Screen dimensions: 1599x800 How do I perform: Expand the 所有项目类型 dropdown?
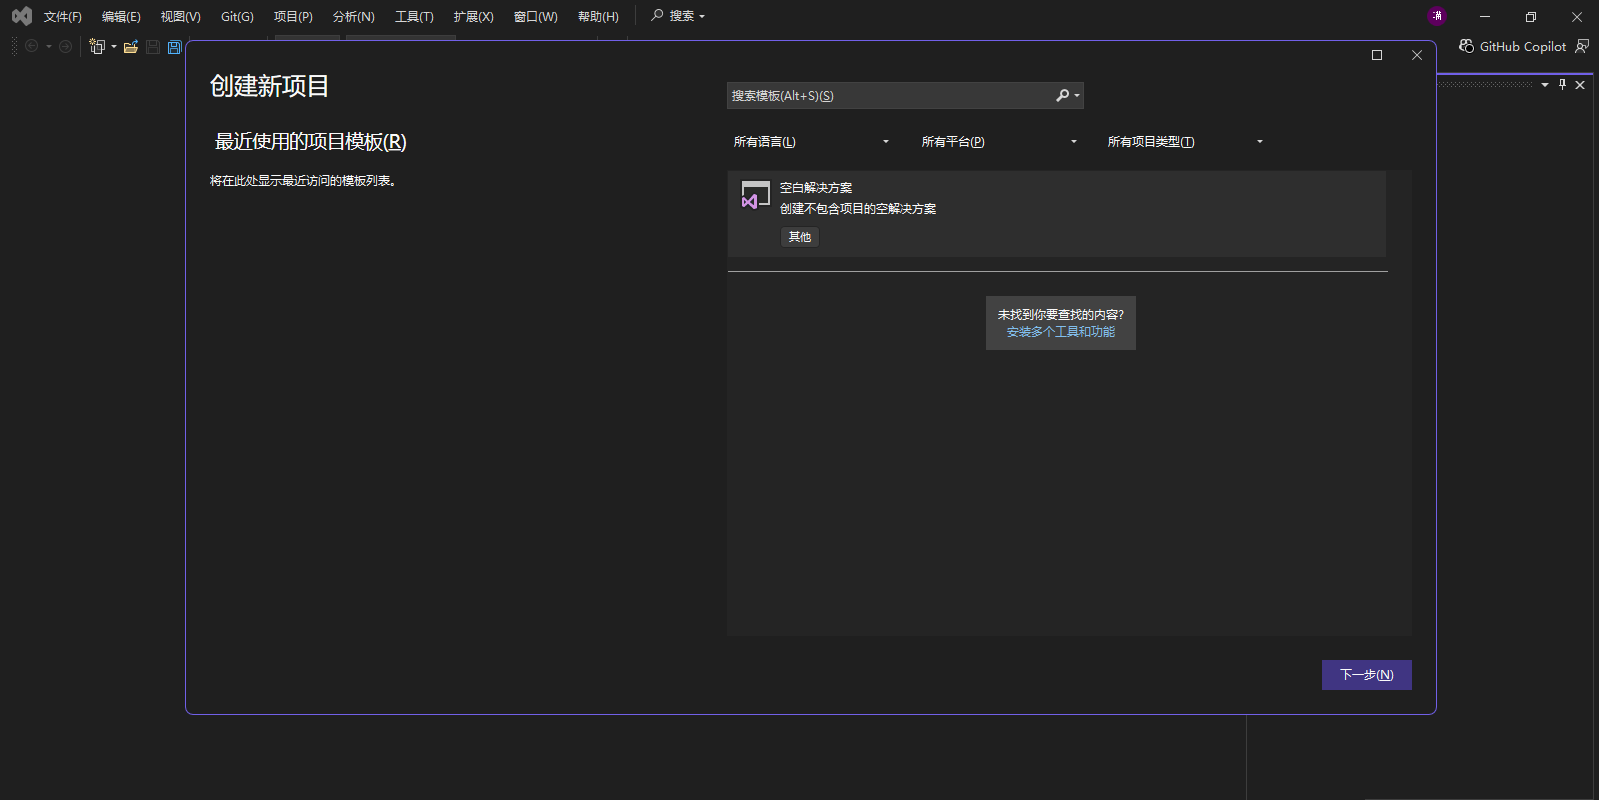click(x=1185, y=142)
